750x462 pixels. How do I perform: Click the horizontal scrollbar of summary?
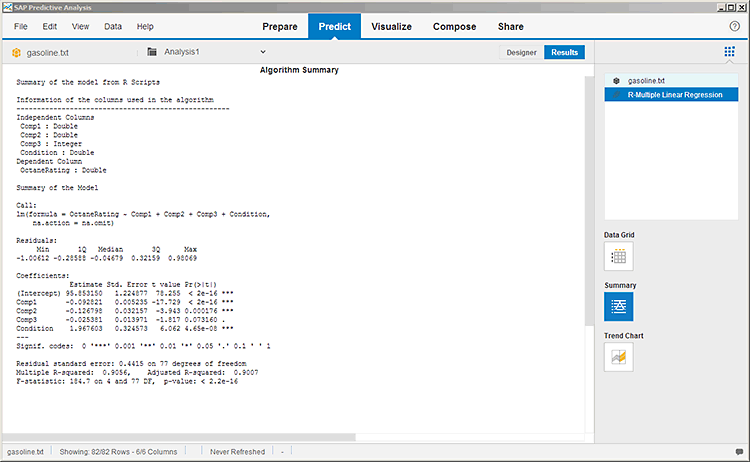point(179,437)
